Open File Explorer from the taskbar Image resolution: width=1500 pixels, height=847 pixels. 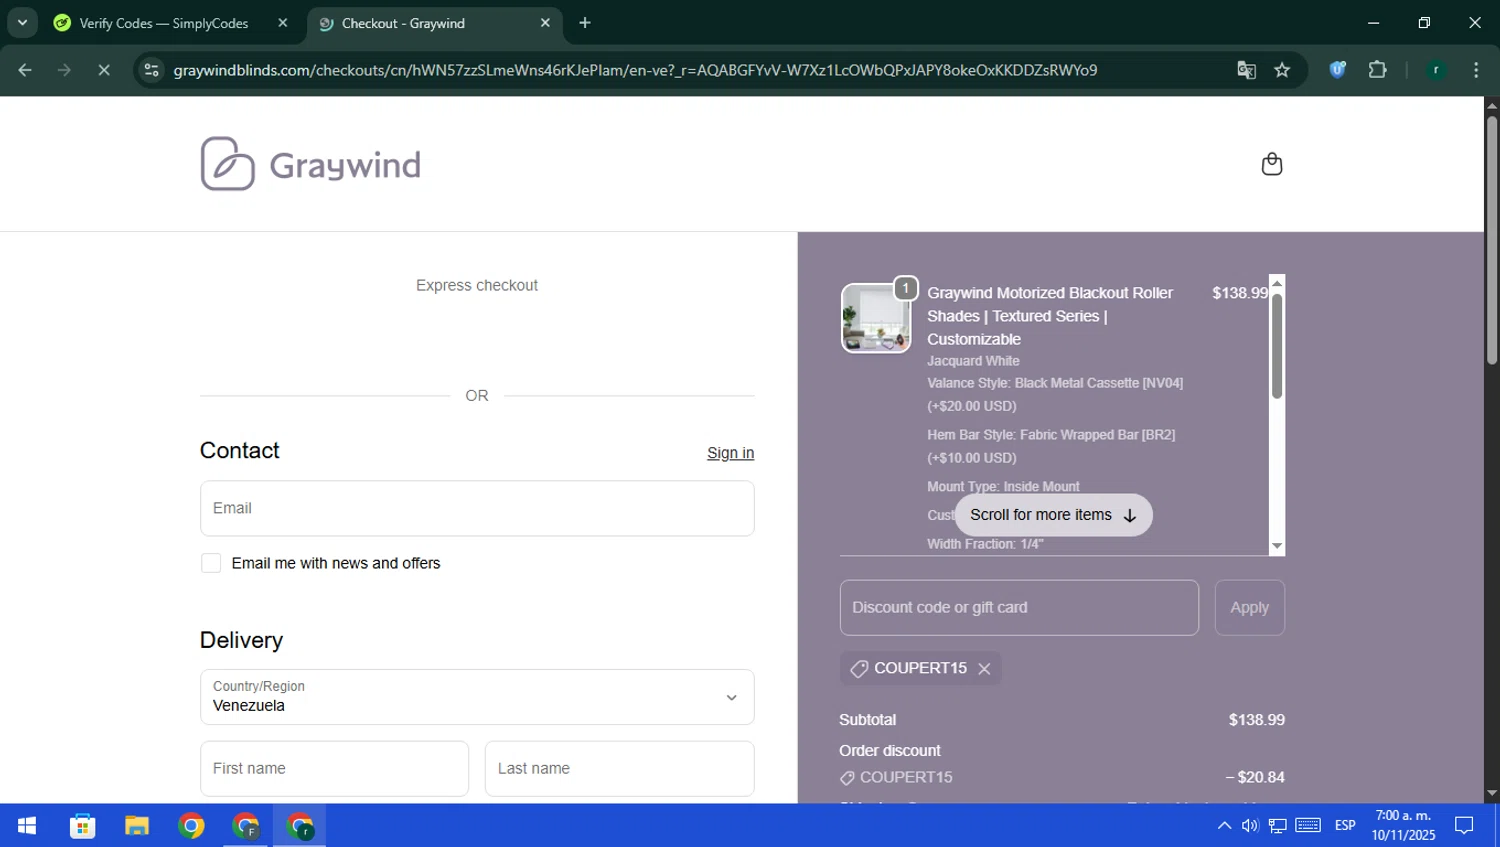136,826
